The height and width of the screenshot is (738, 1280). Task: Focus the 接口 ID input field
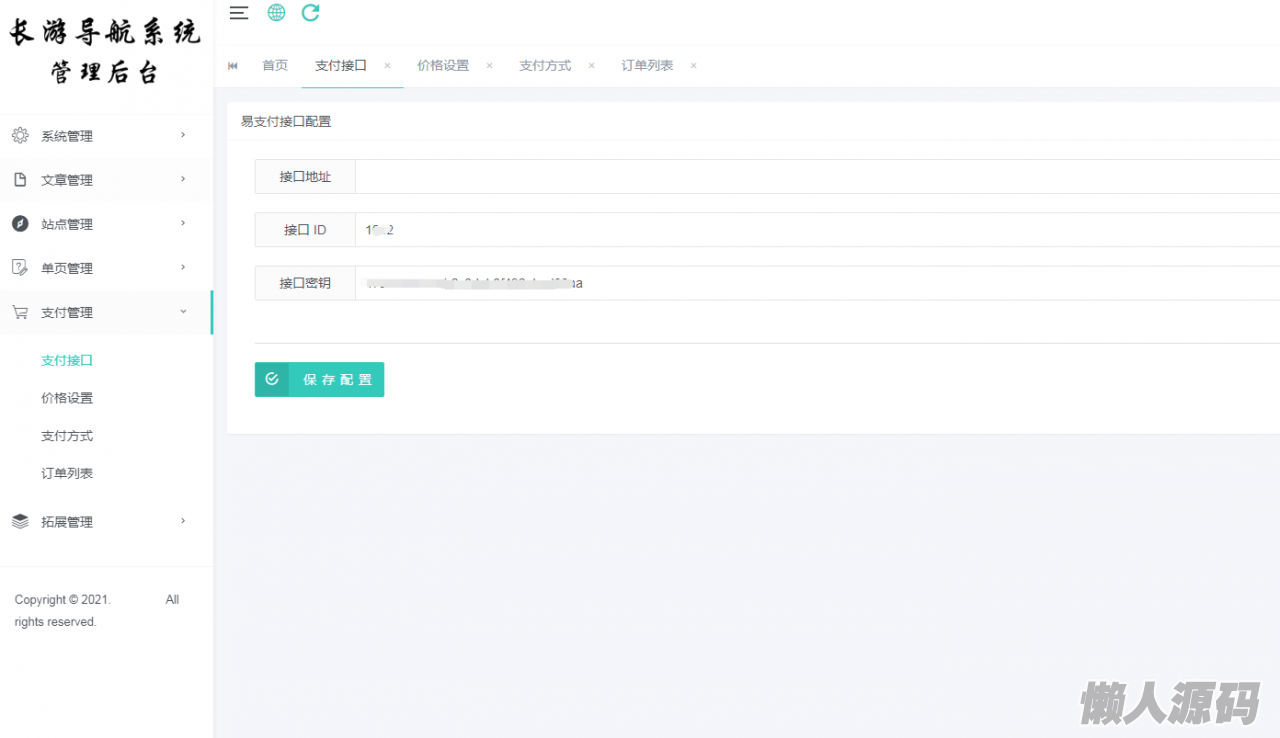[x=817, y=230]
